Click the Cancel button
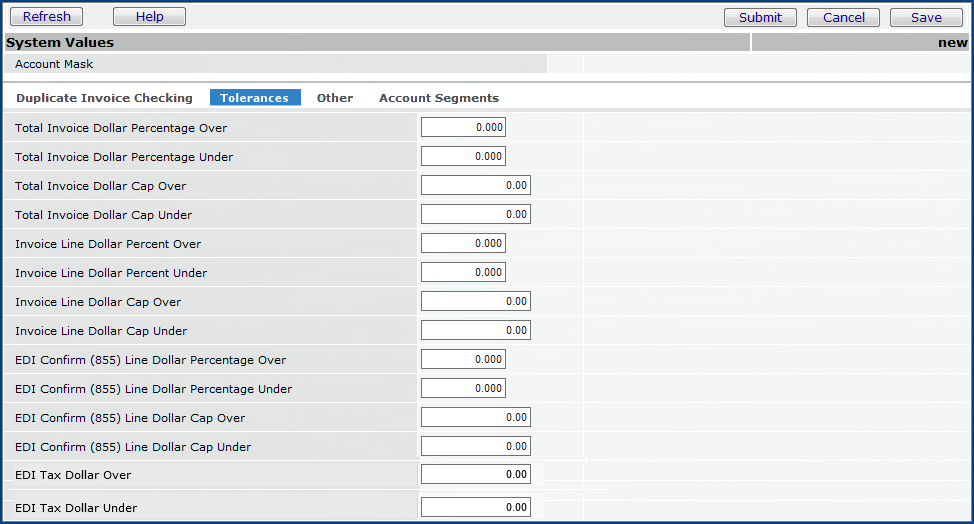Viewport: 974px width, 524px height. click(x=843, y=17)
